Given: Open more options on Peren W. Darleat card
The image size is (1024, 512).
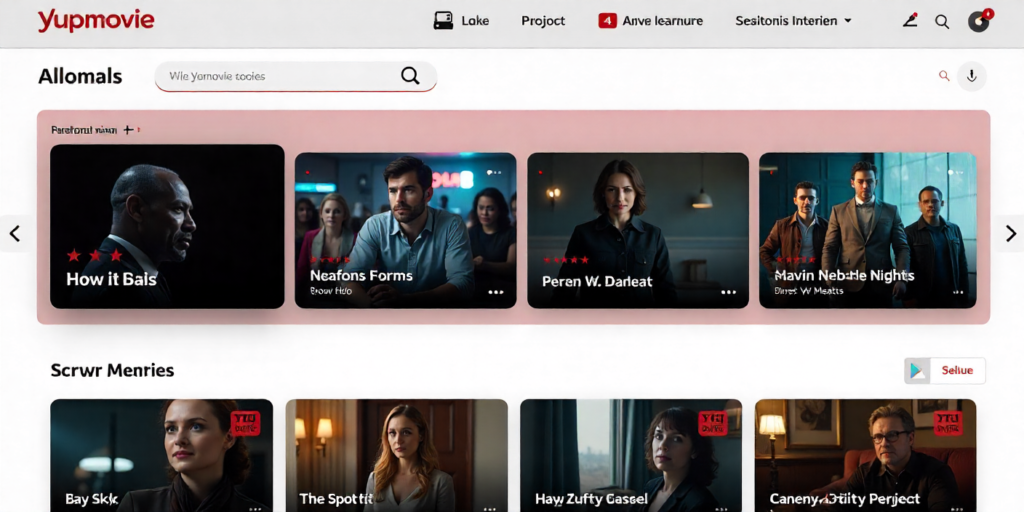Looking at the screenshot, I should [x=729, y=292].
